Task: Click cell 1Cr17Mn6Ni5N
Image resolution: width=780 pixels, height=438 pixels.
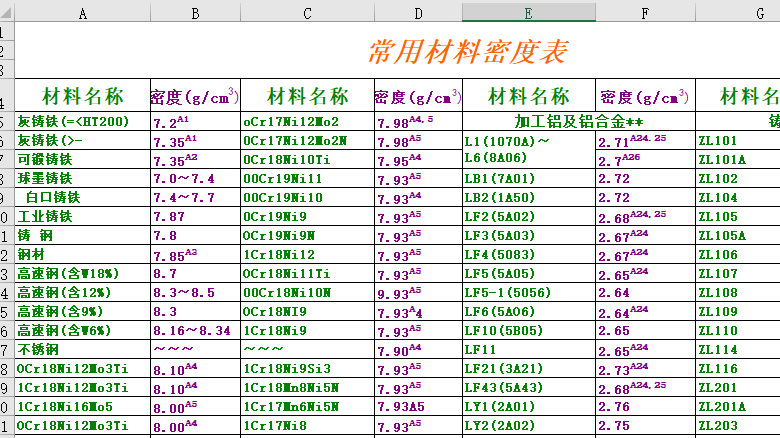Action: [307, 407]
